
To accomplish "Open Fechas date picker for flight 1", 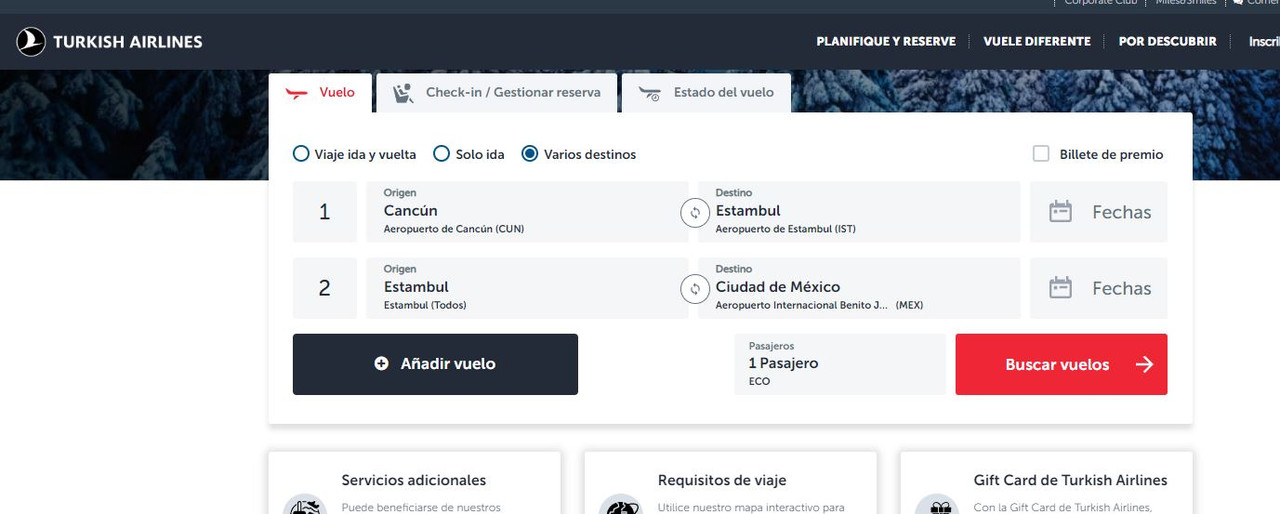I will [1098, 212].
